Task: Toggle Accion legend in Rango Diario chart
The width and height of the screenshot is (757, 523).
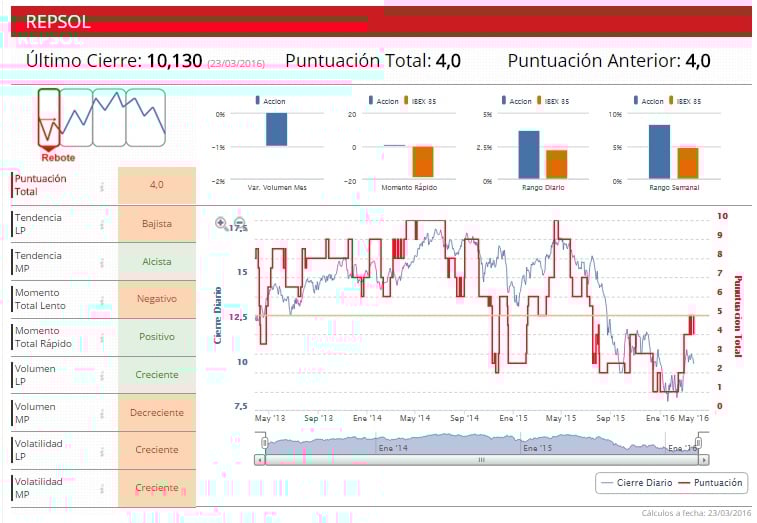Action: coord(517,101)
